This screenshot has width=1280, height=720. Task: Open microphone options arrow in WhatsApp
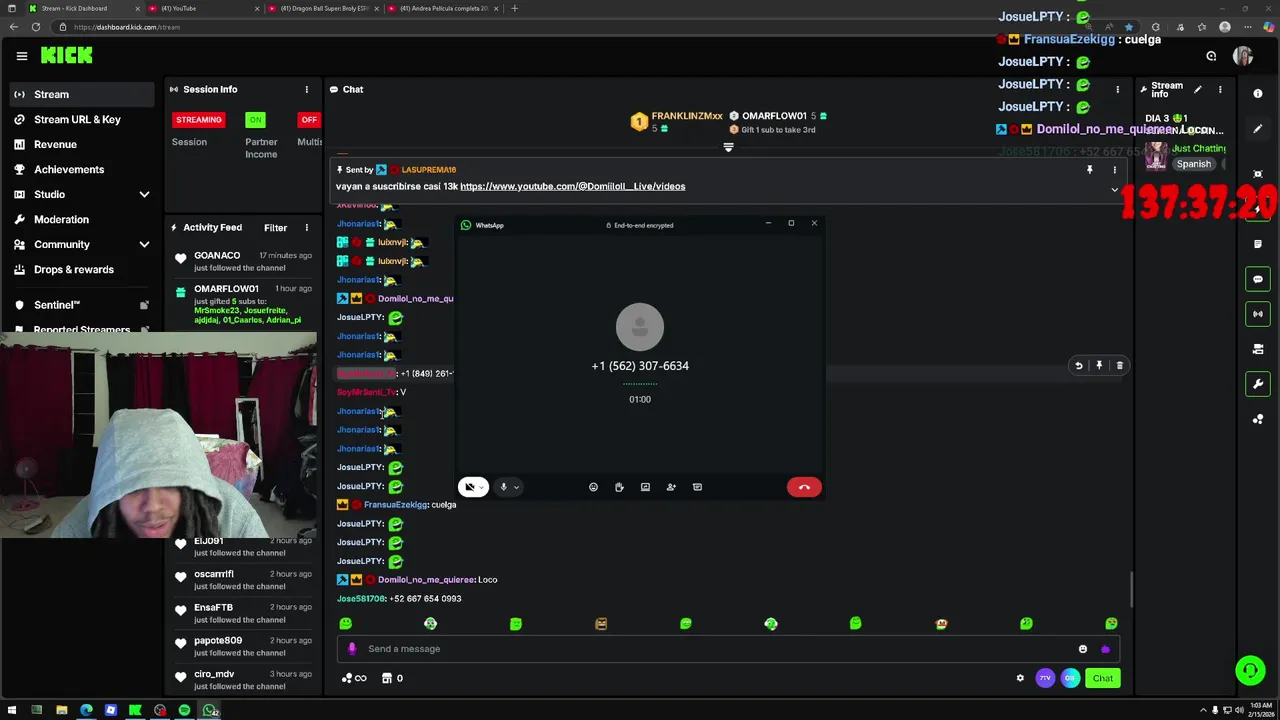point(516,488)
